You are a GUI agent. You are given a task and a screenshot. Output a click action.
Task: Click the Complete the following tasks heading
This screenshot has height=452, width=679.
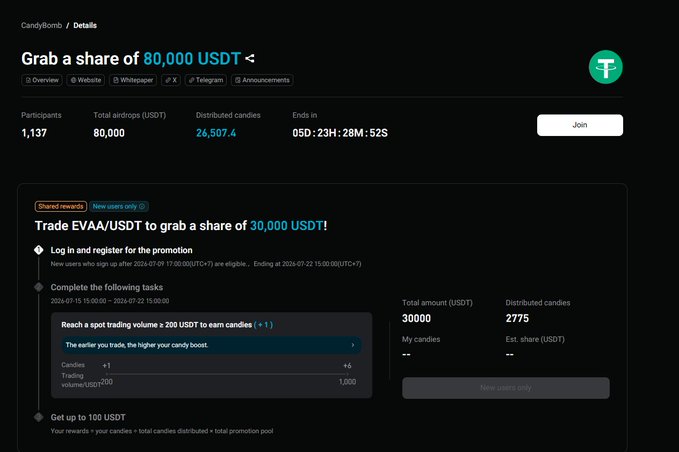coord(107,287)
